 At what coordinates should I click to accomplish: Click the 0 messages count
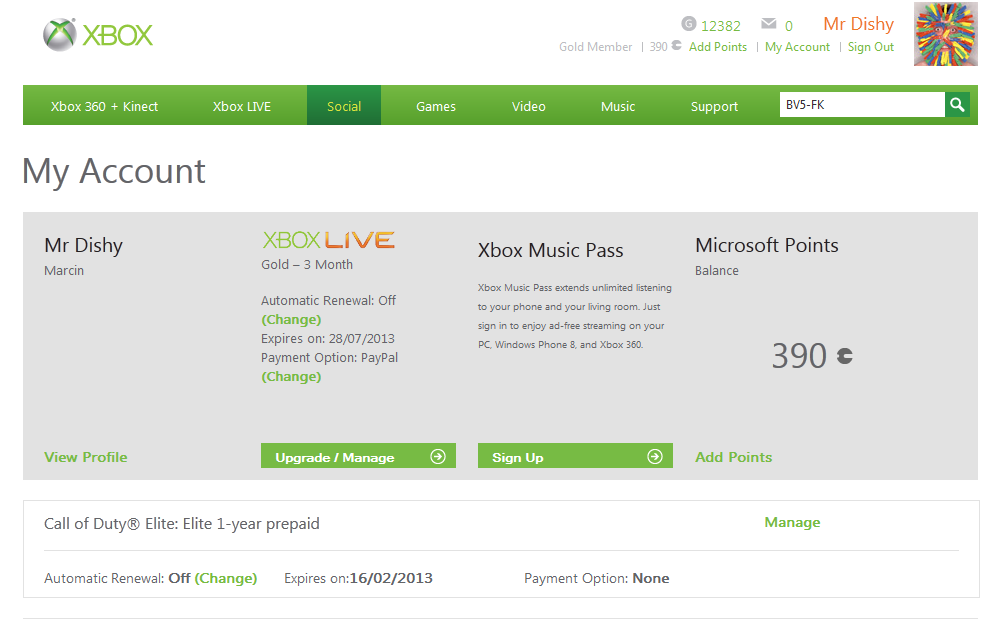pyautogui.click(x=788, y=26)
